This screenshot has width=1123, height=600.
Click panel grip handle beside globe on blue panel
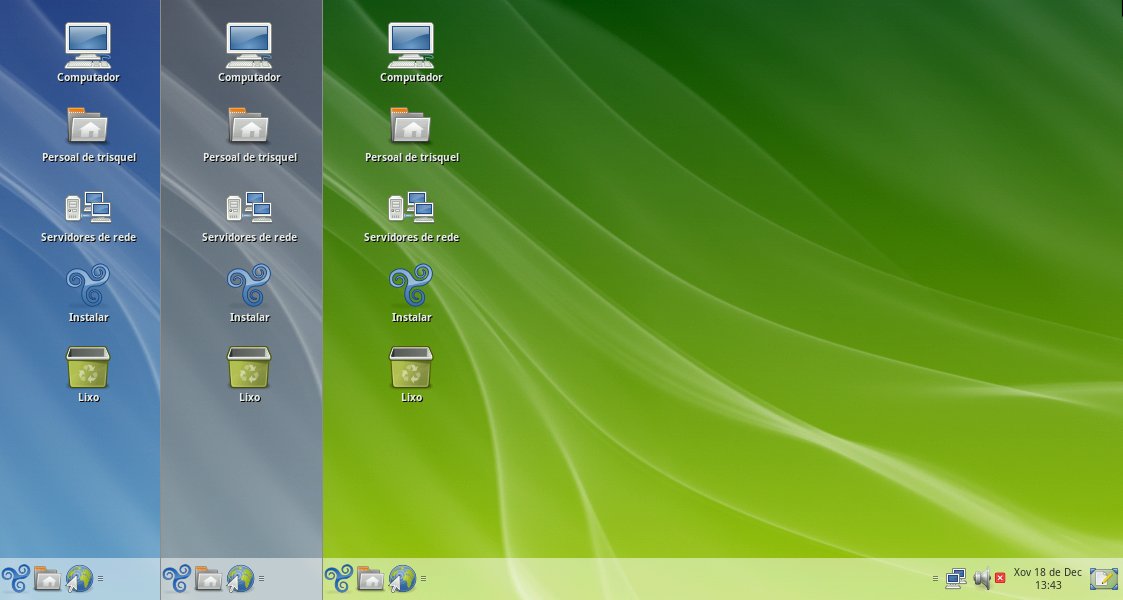pos(100,579)
